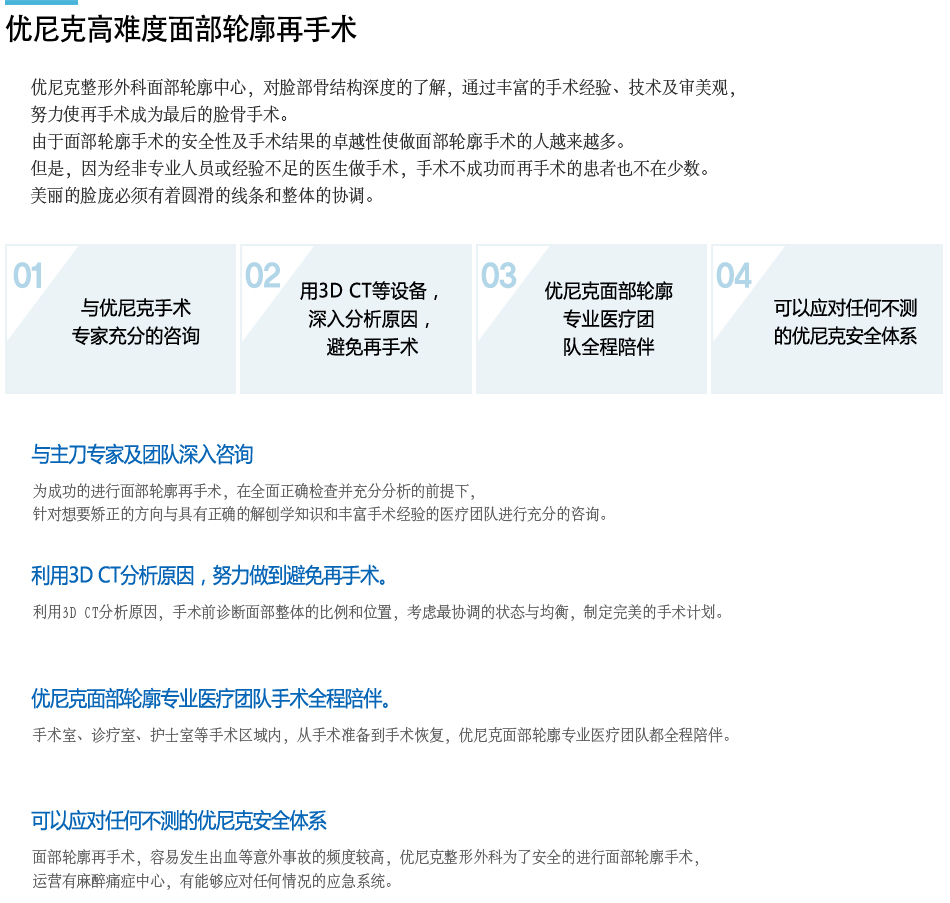Click the number 01 label
The width and height of the screenshot is (950, 903).
28,276
